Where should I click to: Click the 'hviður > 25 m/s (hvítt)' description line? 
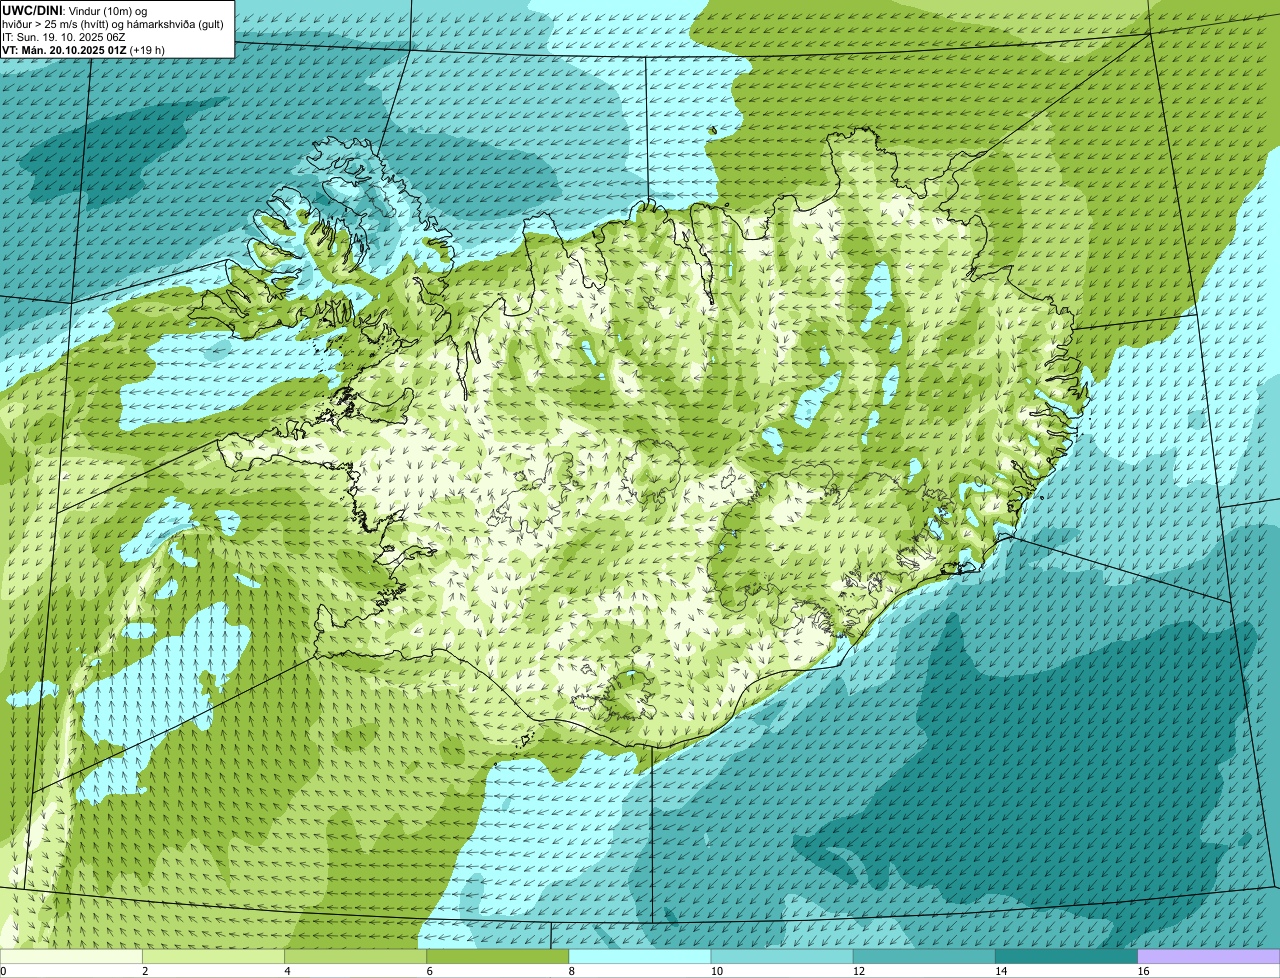click(x=113, y=24)
